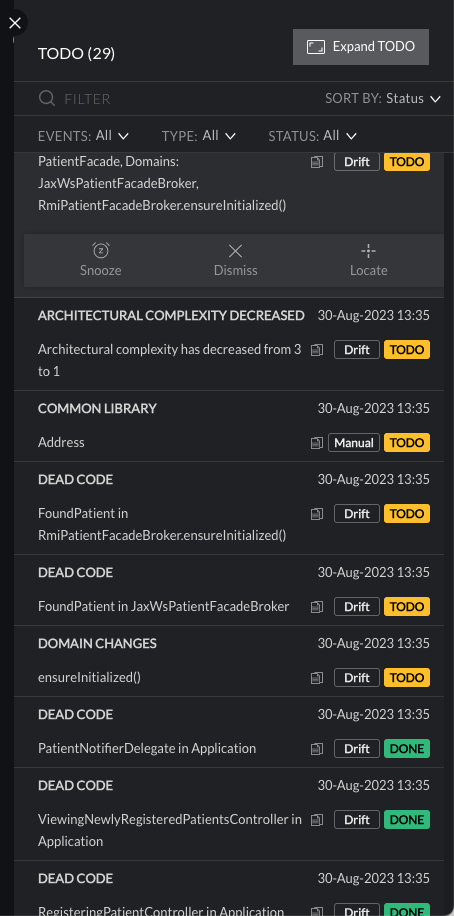
Task: Click DONE status on PatientNotifierDelegate entry
Action: tap(407, 749)
